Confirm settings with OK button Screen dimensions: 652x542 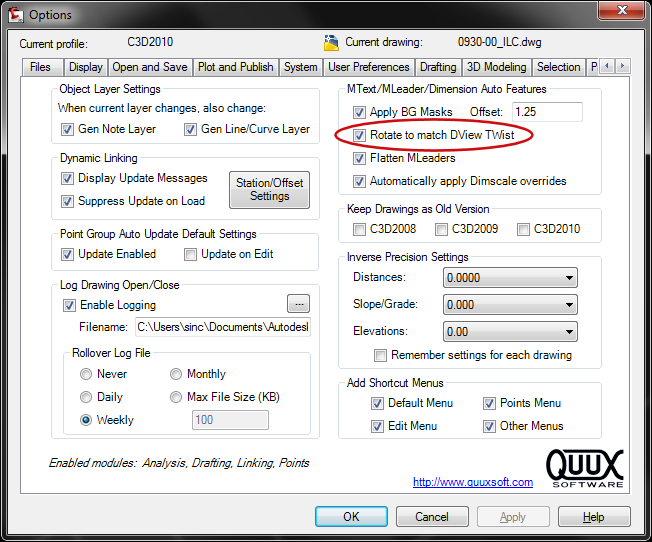[x=351, y=517]
